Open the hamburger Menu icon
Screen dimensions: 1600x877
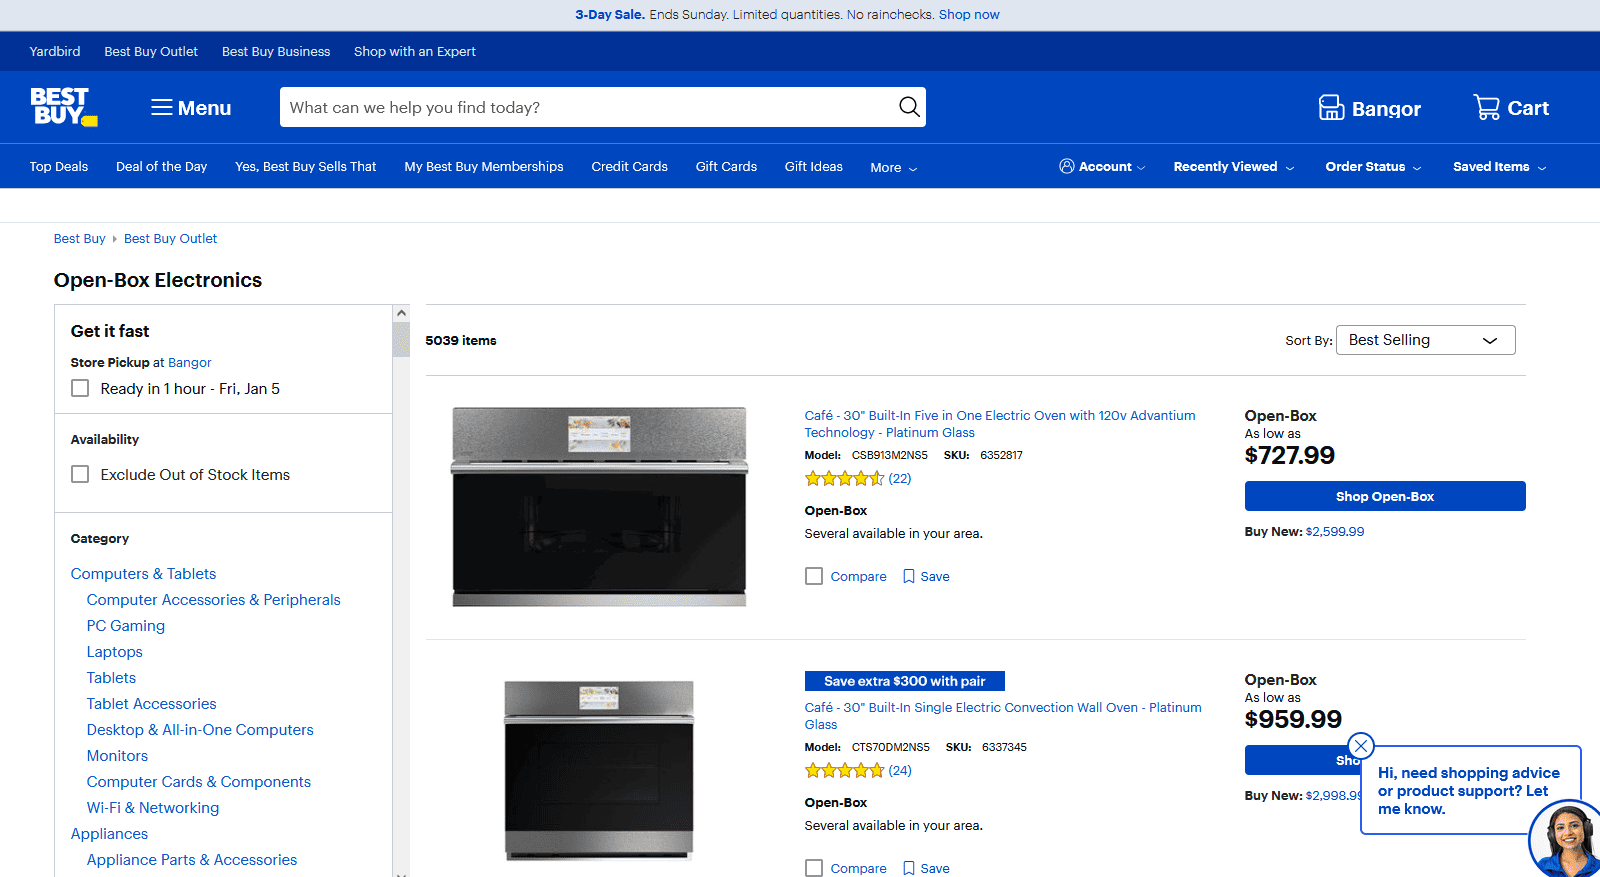click(x=162, y=107)
